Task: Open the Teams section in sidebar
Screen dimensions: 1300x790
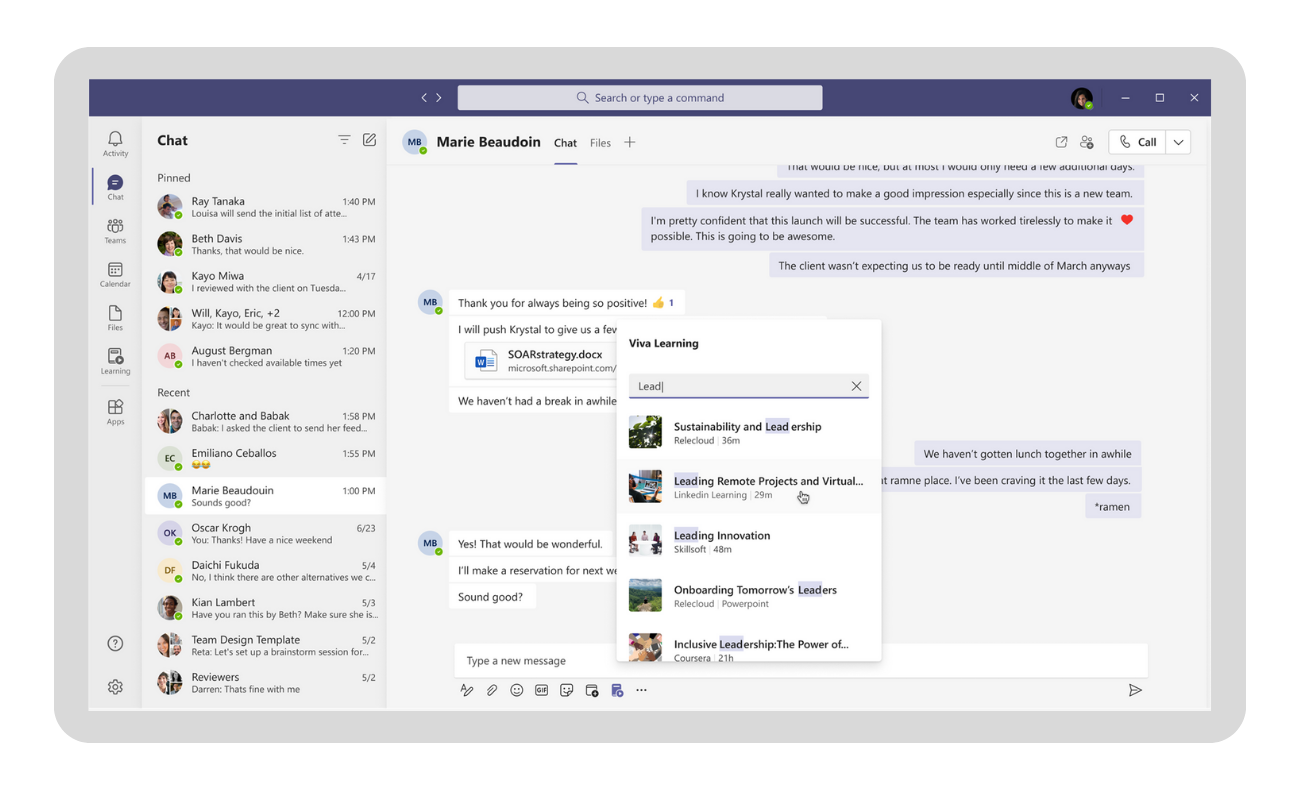Action: coord(115,231)
